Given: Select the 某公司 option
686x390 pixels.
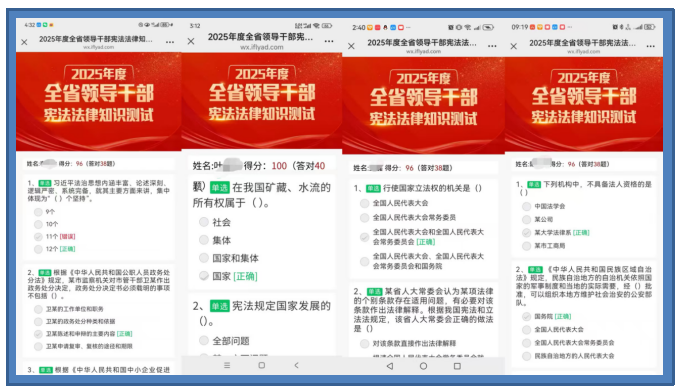Looking at the screenshot, I should [538, 219].
